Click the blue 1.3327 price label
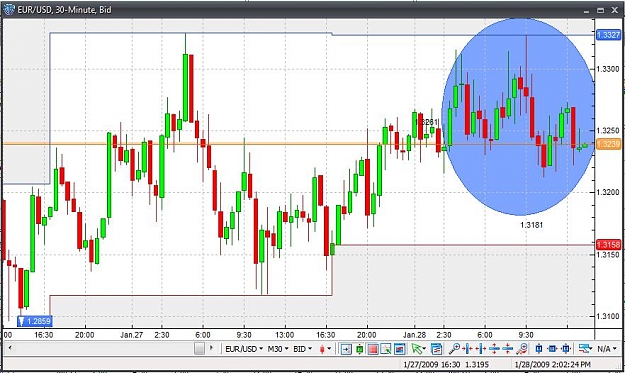The image size is (625, 373). [608, 35]
